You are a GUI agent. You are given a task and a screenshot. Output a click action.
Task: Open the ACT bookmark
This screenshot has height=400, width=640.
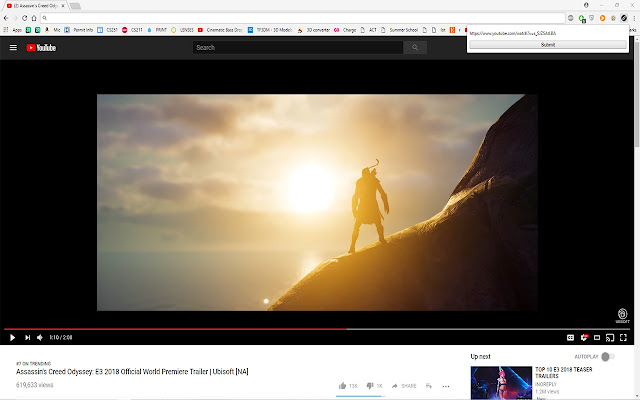pyautogui.click(x=369, y=30)
